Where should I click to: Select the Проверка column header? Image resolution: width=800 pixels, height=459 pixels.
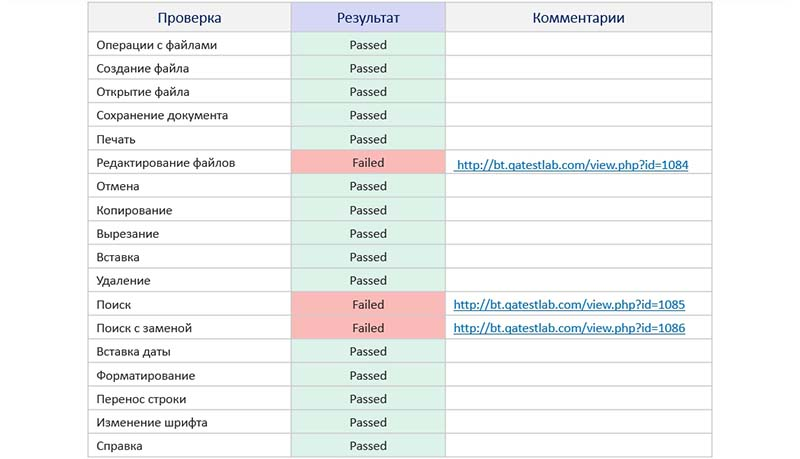click(189, 18)
